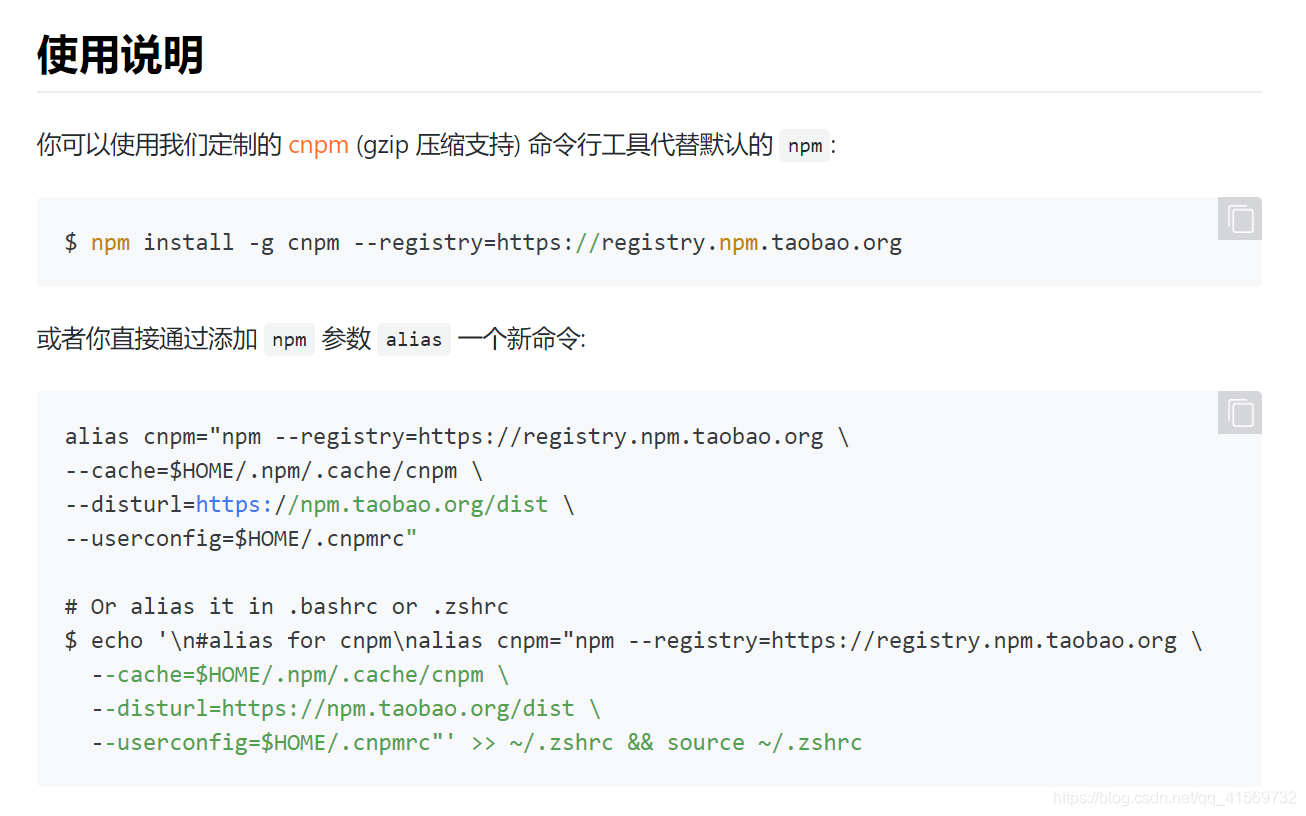Open the orange cnpm link
This screenshot has height=816, width=1306.
point(318,145)
